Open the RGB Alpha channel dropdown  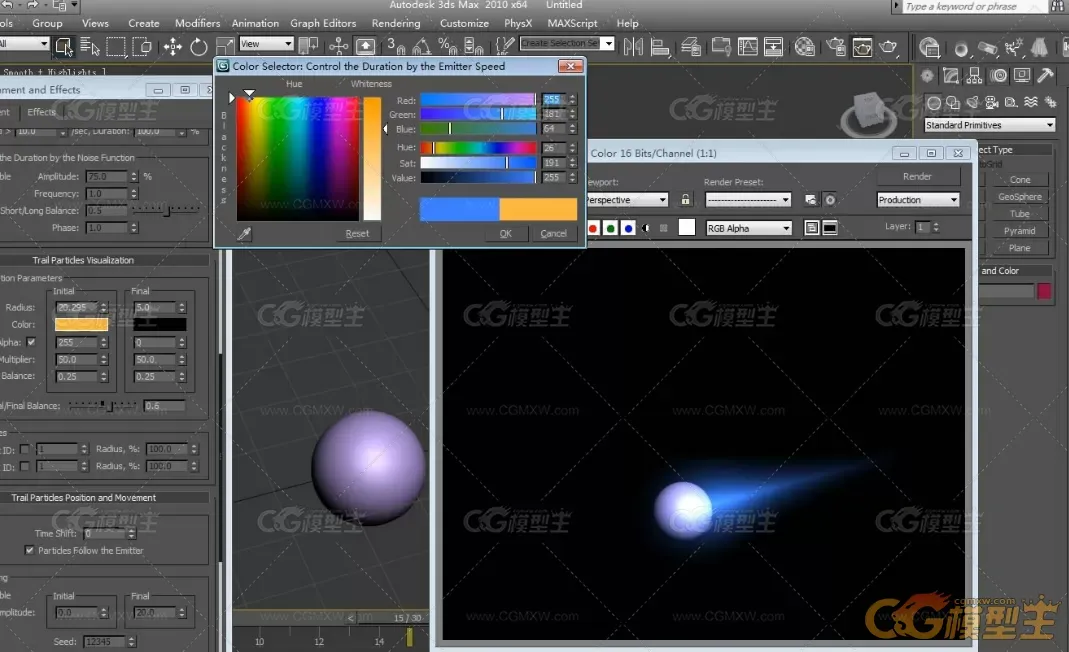(x=749, y=228)
